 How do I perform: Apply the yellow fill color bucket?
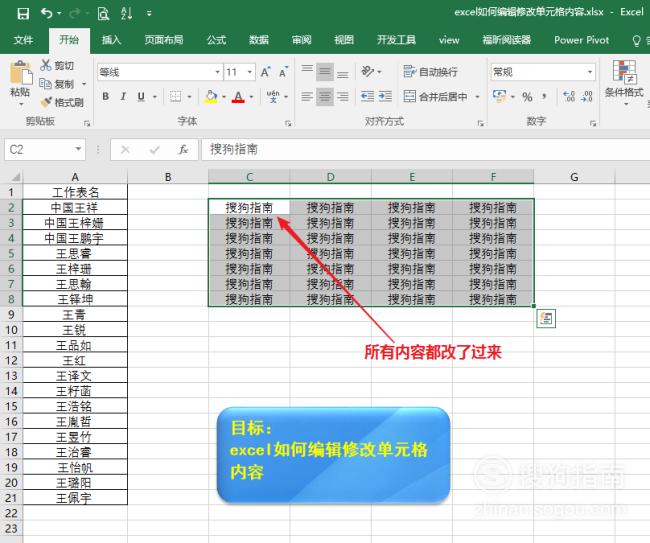[211, 97]
